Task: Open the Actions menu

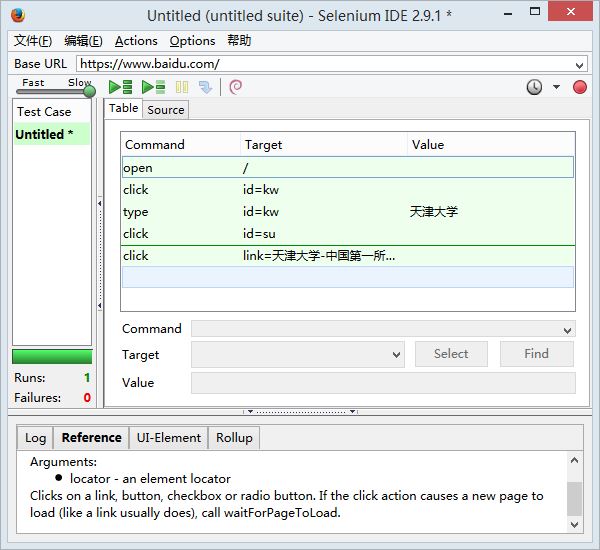Action: click(136, 41)
